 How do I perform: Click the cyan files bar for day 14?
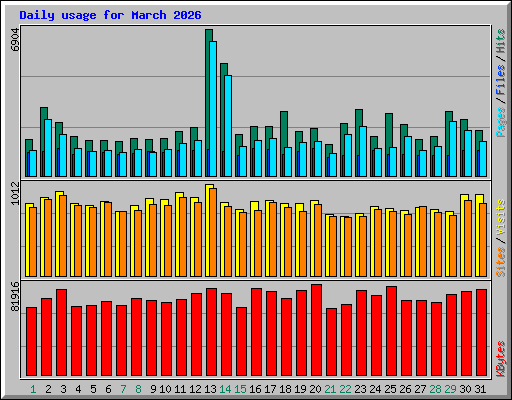228,126
